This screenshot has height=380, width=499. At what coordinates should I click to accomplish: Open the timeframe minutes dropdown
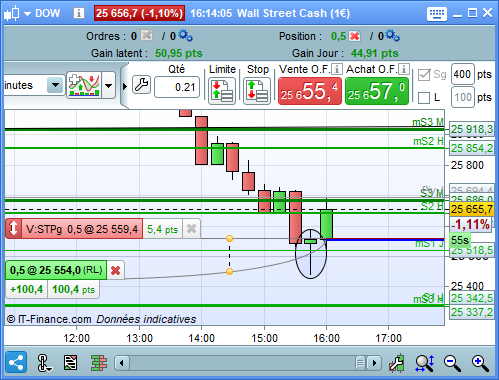click(55, 85)
